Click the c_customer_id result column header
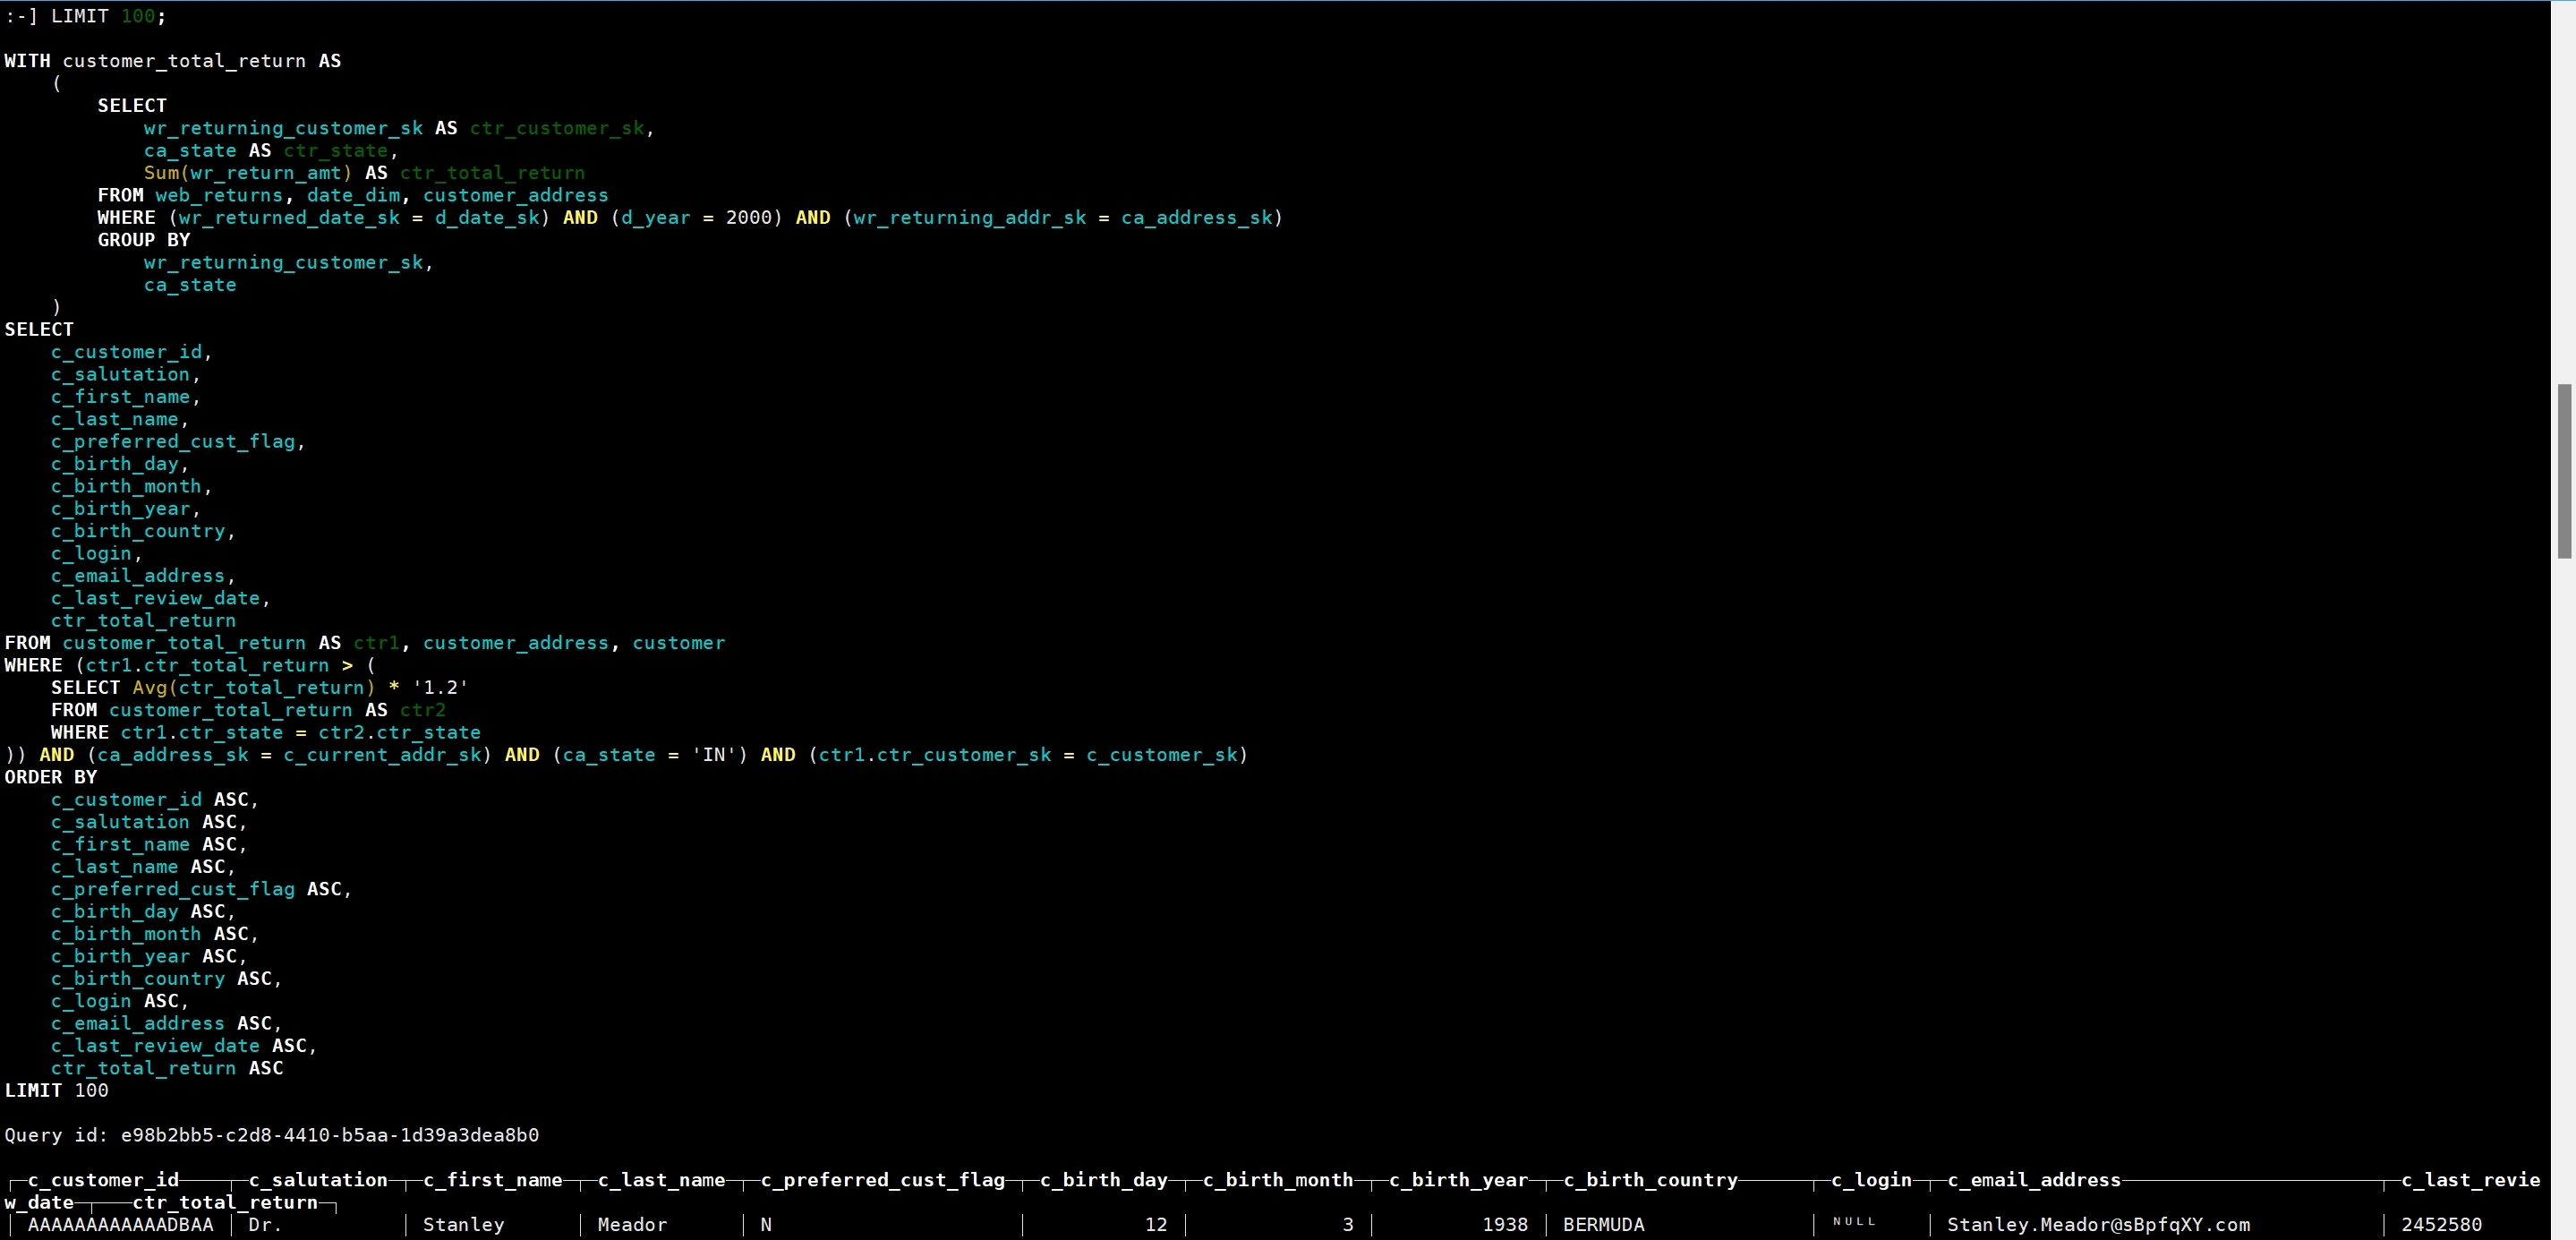The height and width of the screenshot is (1240, 2576). click(x=103, y=1180)
